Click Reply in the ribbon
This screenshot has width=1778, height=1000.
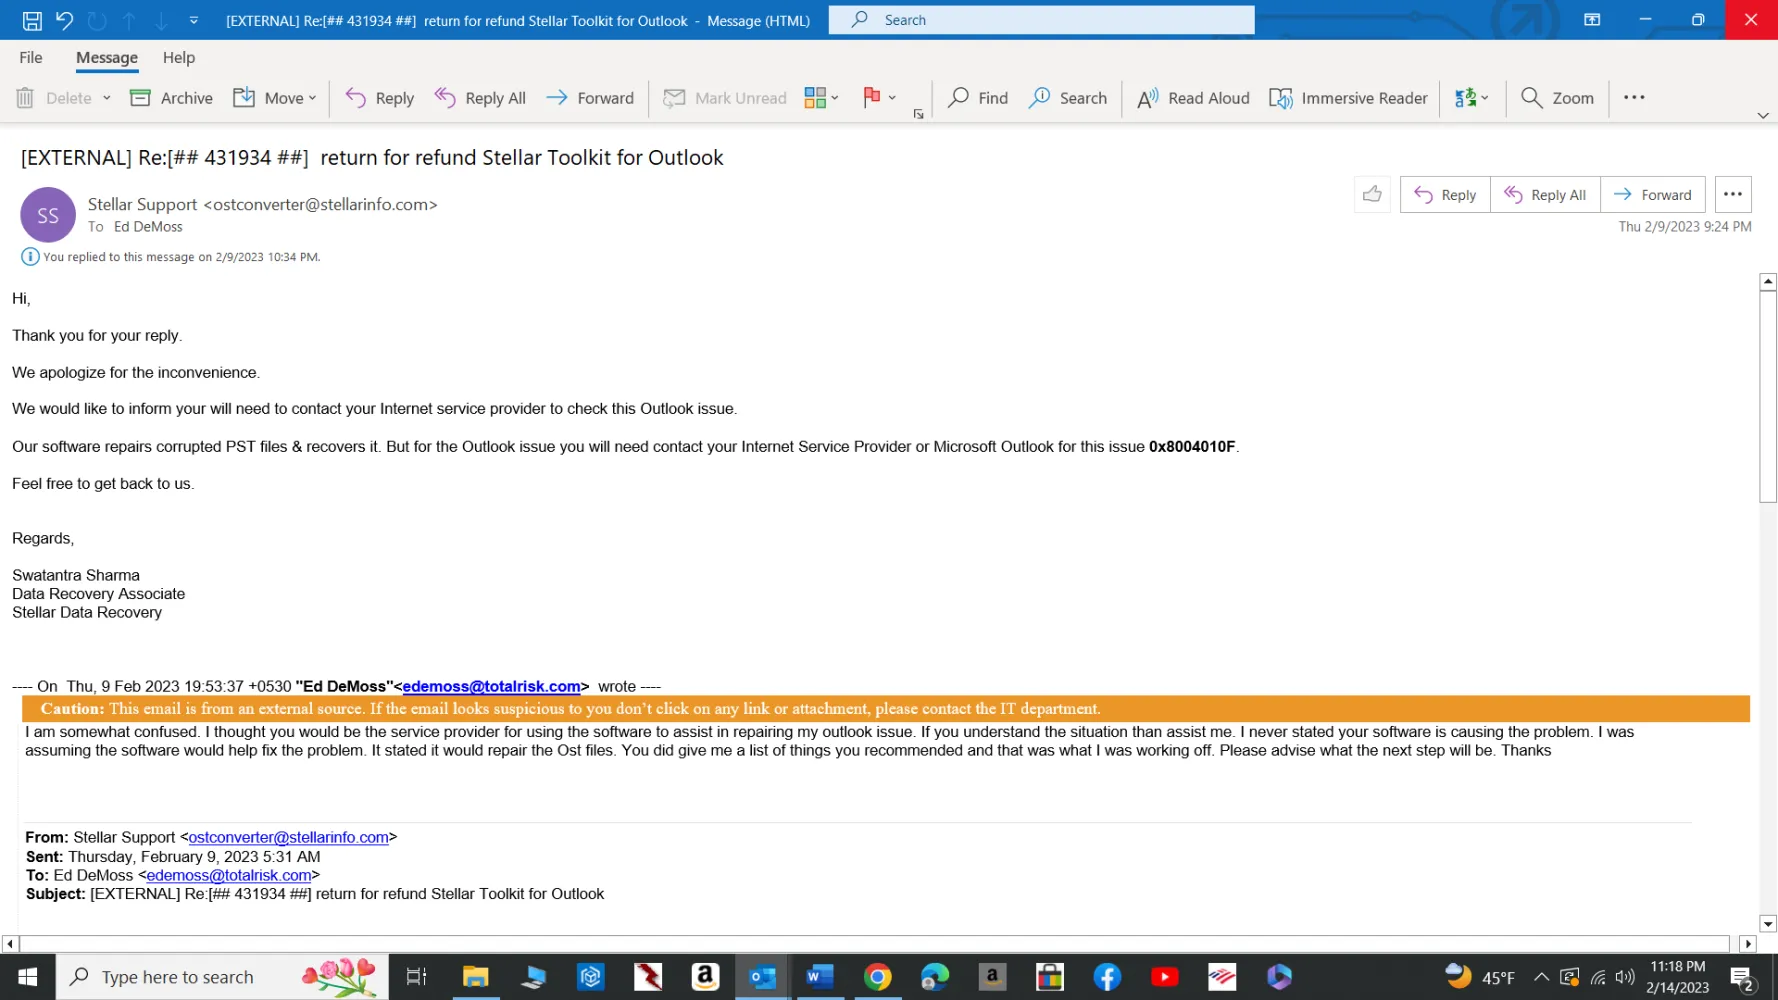[380, 97]
